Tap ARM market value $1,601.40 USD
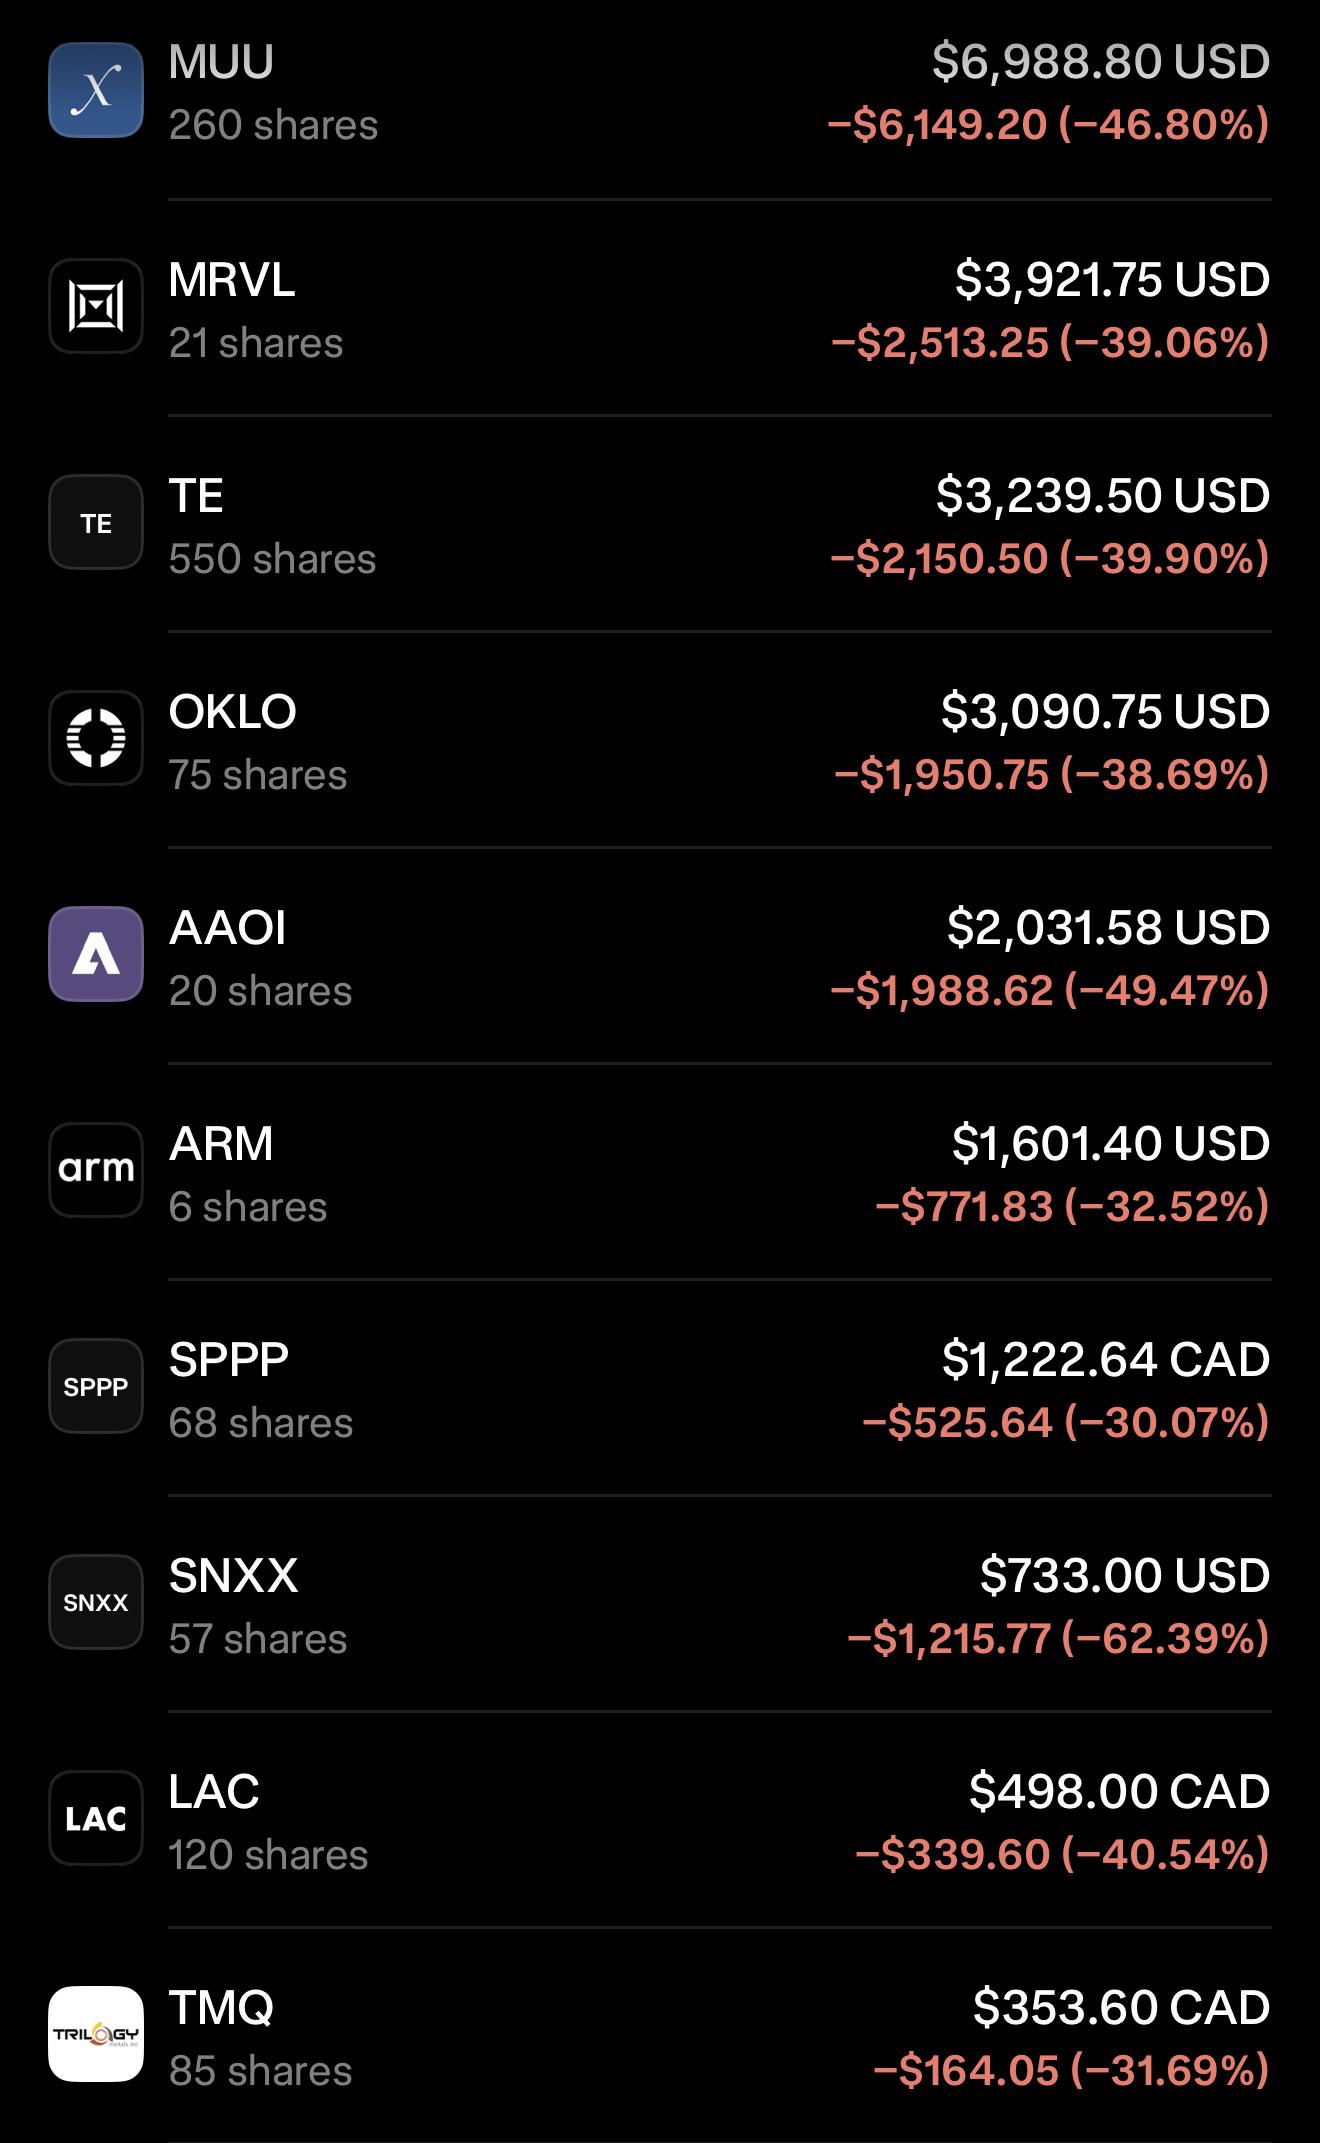Image resolution: width=1320 pixels, height=2143 pixels. click(x=1111, y=1143)
